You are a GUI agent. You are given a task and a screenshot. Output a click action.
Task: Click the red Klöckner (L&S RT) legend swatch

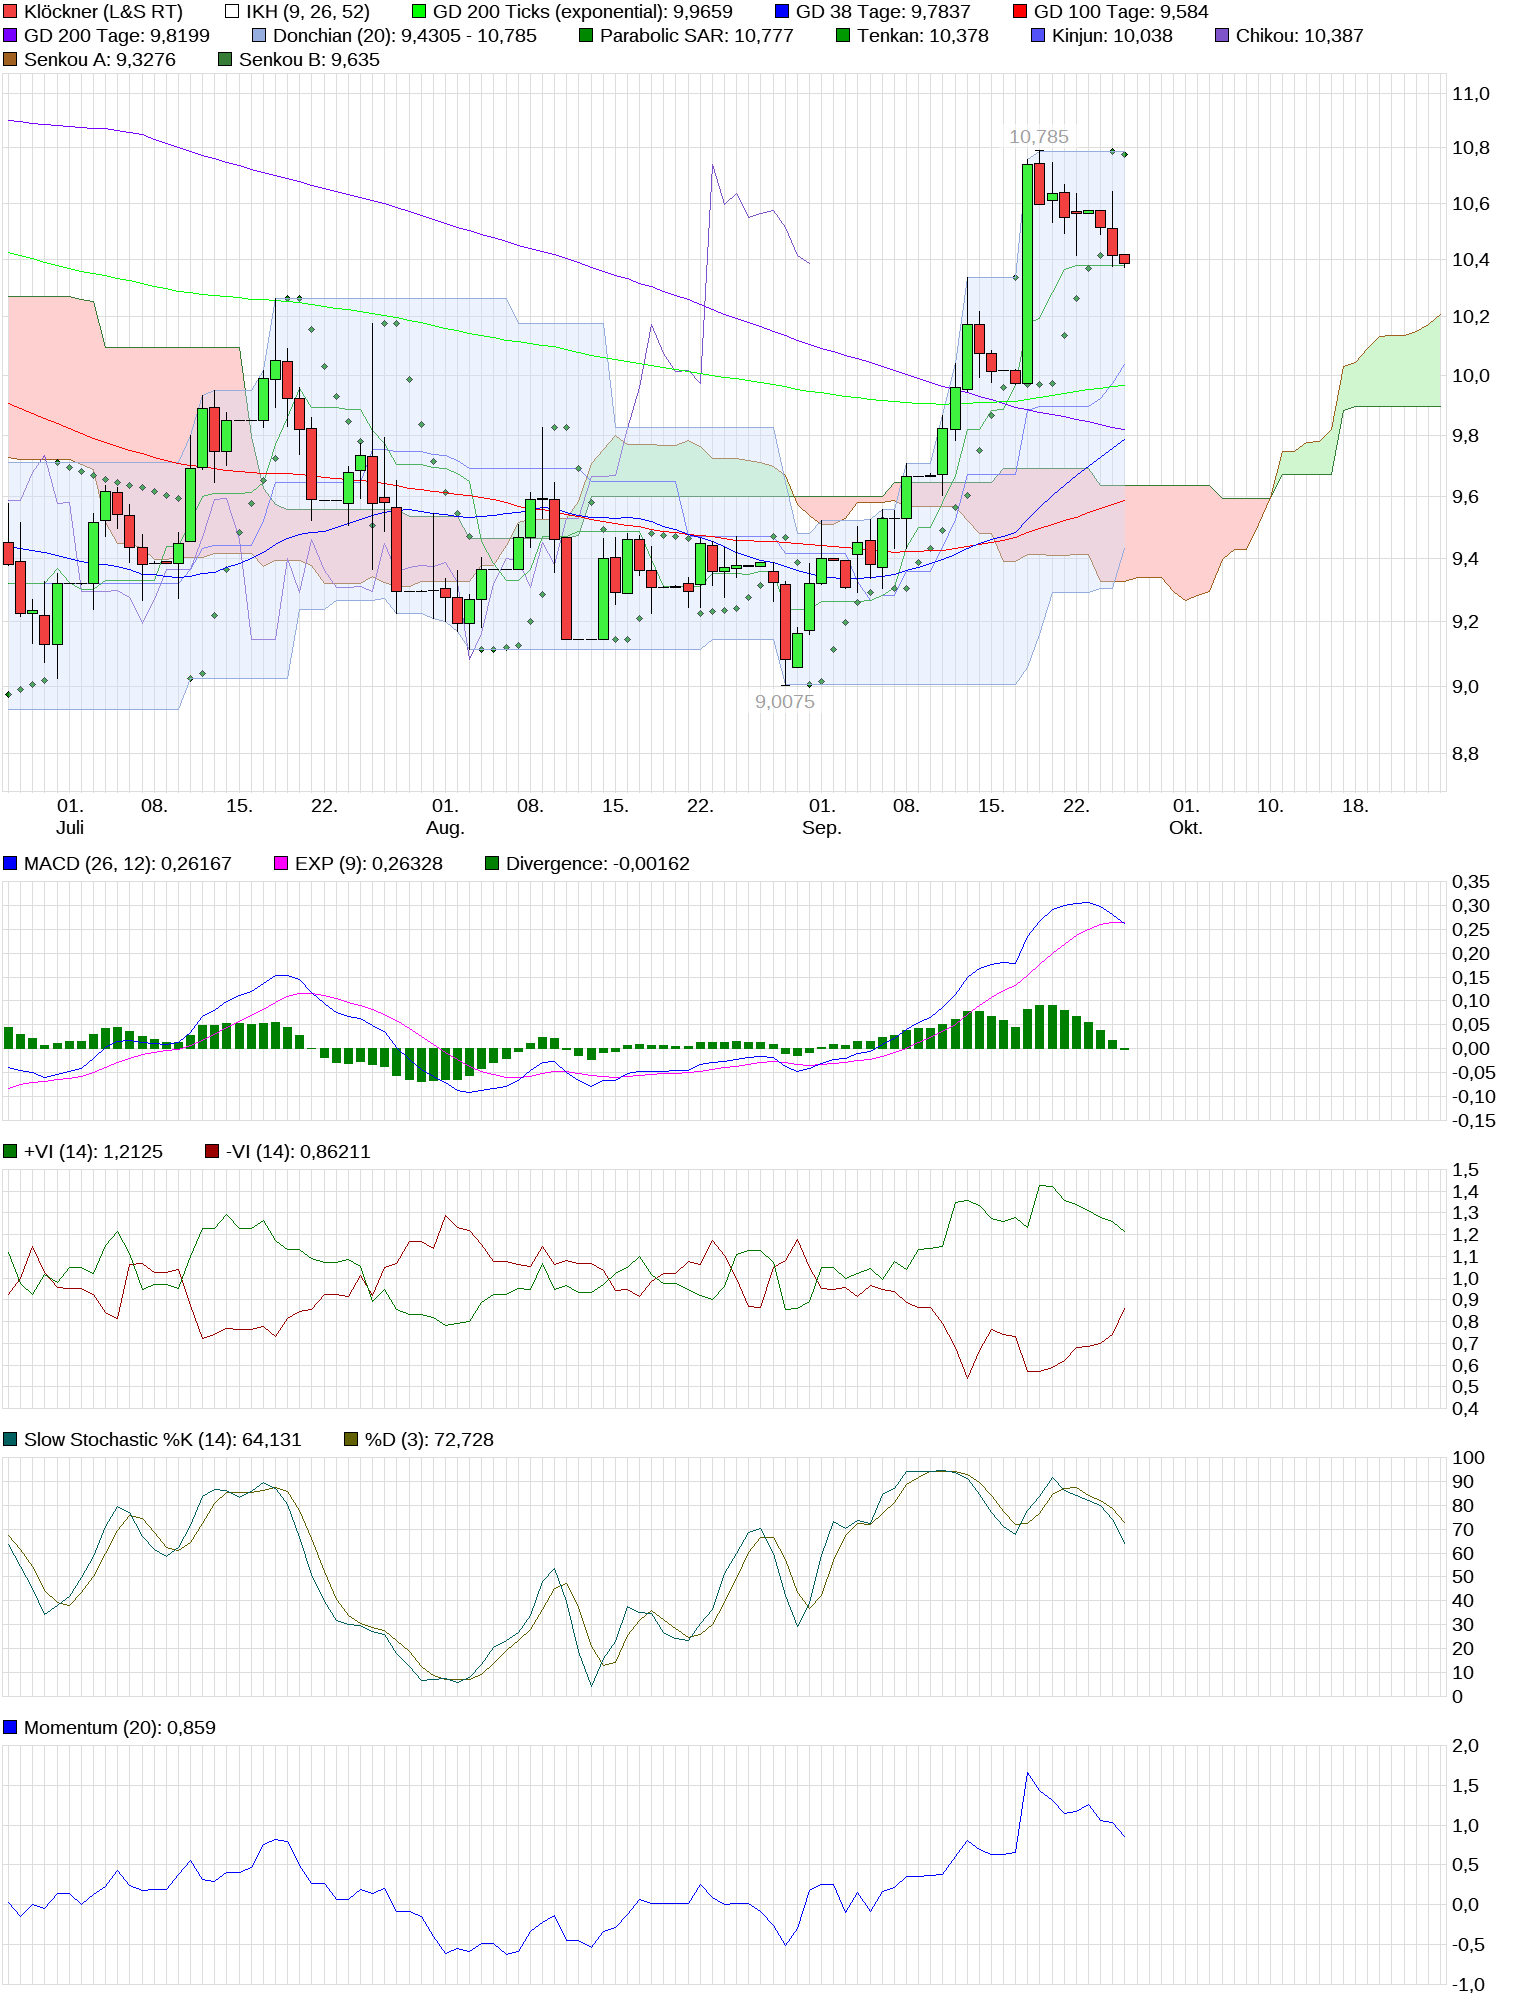[10, 12]
